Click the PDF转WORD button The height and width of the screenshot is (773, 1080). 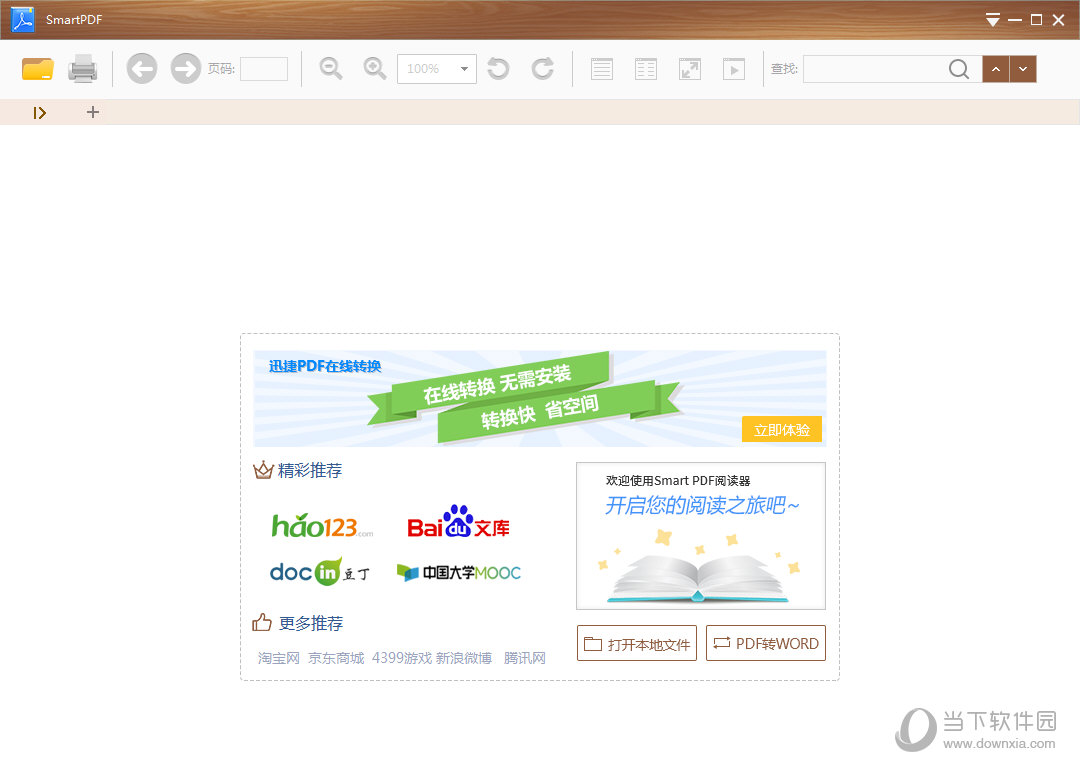pyautogui.click(x=766, y=643)
